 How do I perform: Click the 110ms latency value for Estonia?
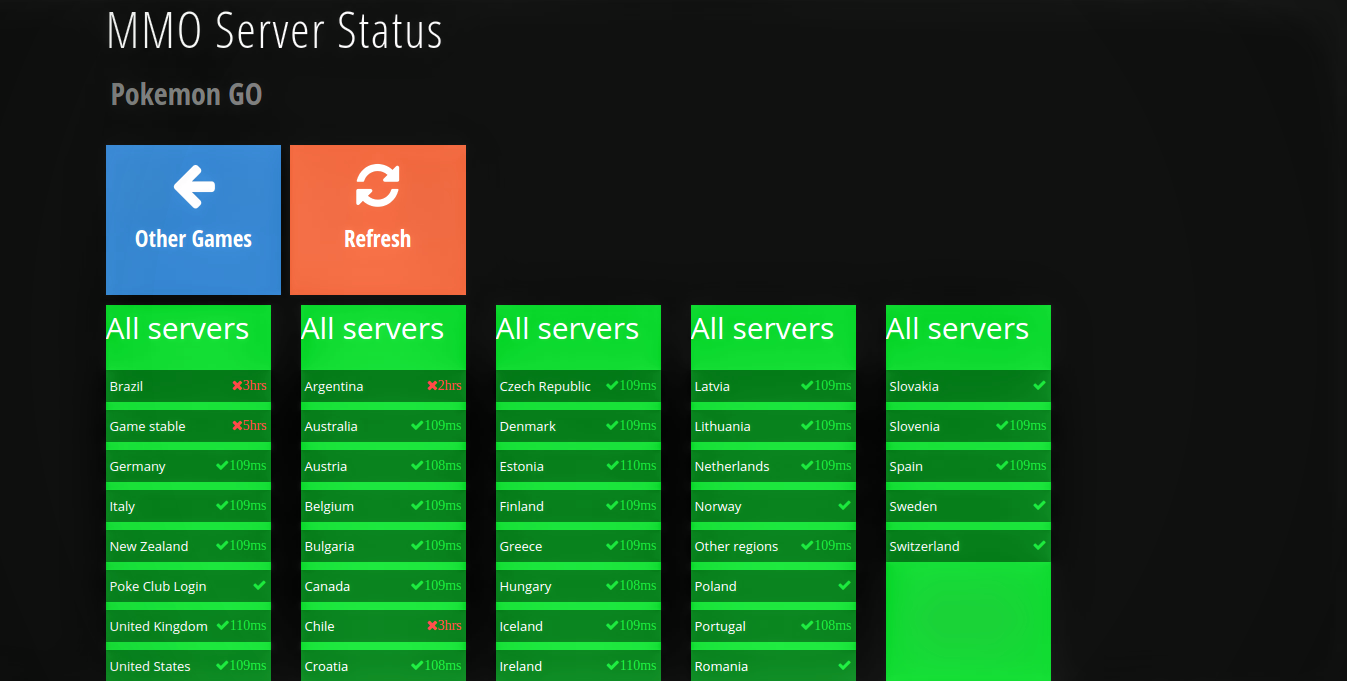coord(638,466)
